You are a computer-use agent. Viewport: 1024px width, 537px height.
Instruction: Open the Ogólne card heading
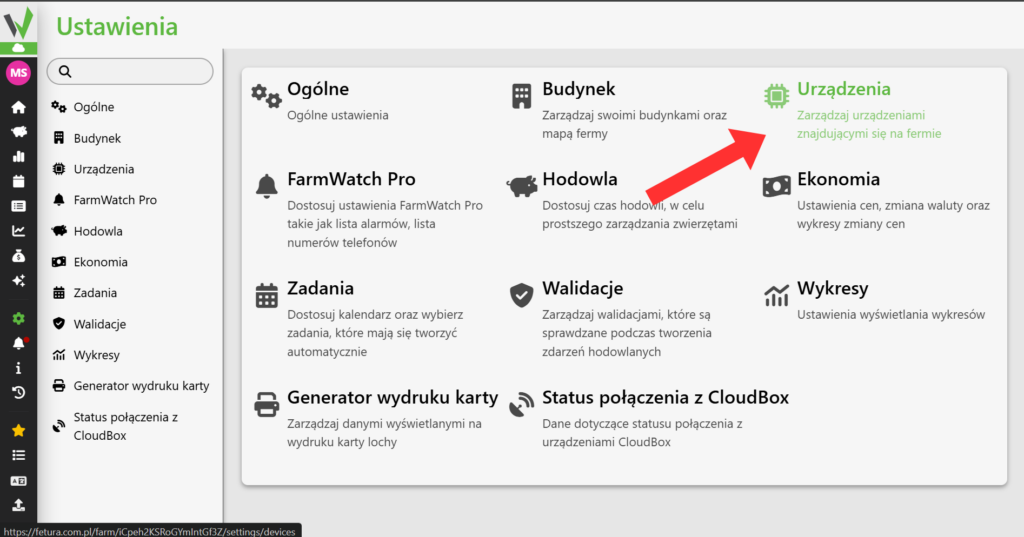[318, 89]
